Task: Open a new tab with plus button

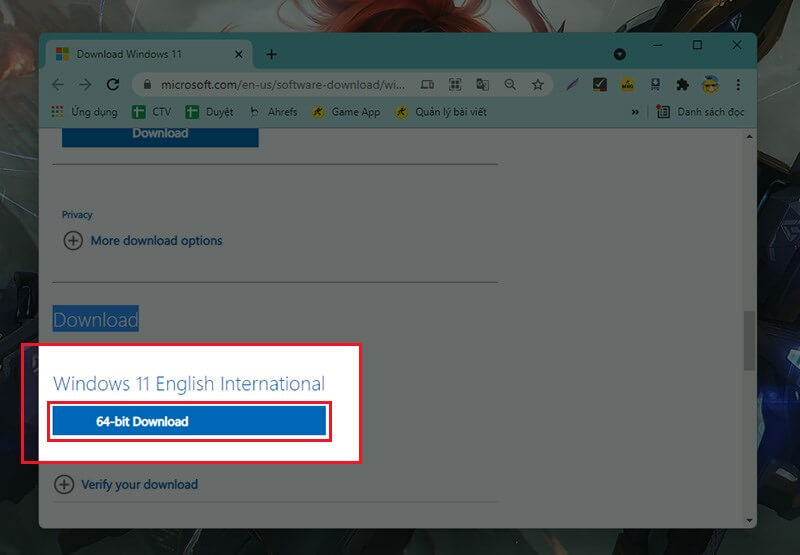Action: point(271,54)
